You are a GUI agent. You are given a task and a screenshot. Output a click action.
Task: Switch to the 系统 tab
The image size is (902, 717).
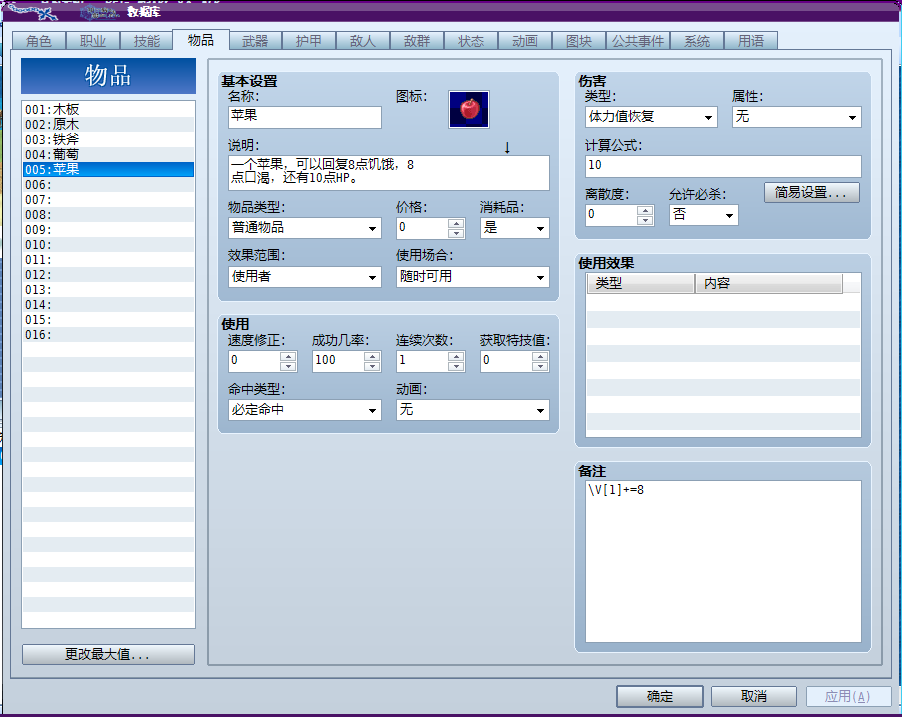pyautogui.click(x=697, y=41)
